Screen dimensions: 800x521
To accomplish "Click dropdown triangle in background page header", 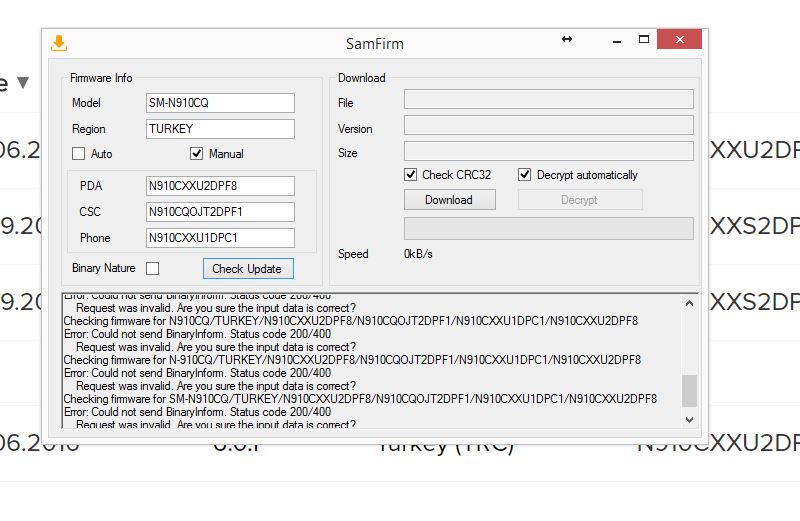I will [x=23, y=82].
